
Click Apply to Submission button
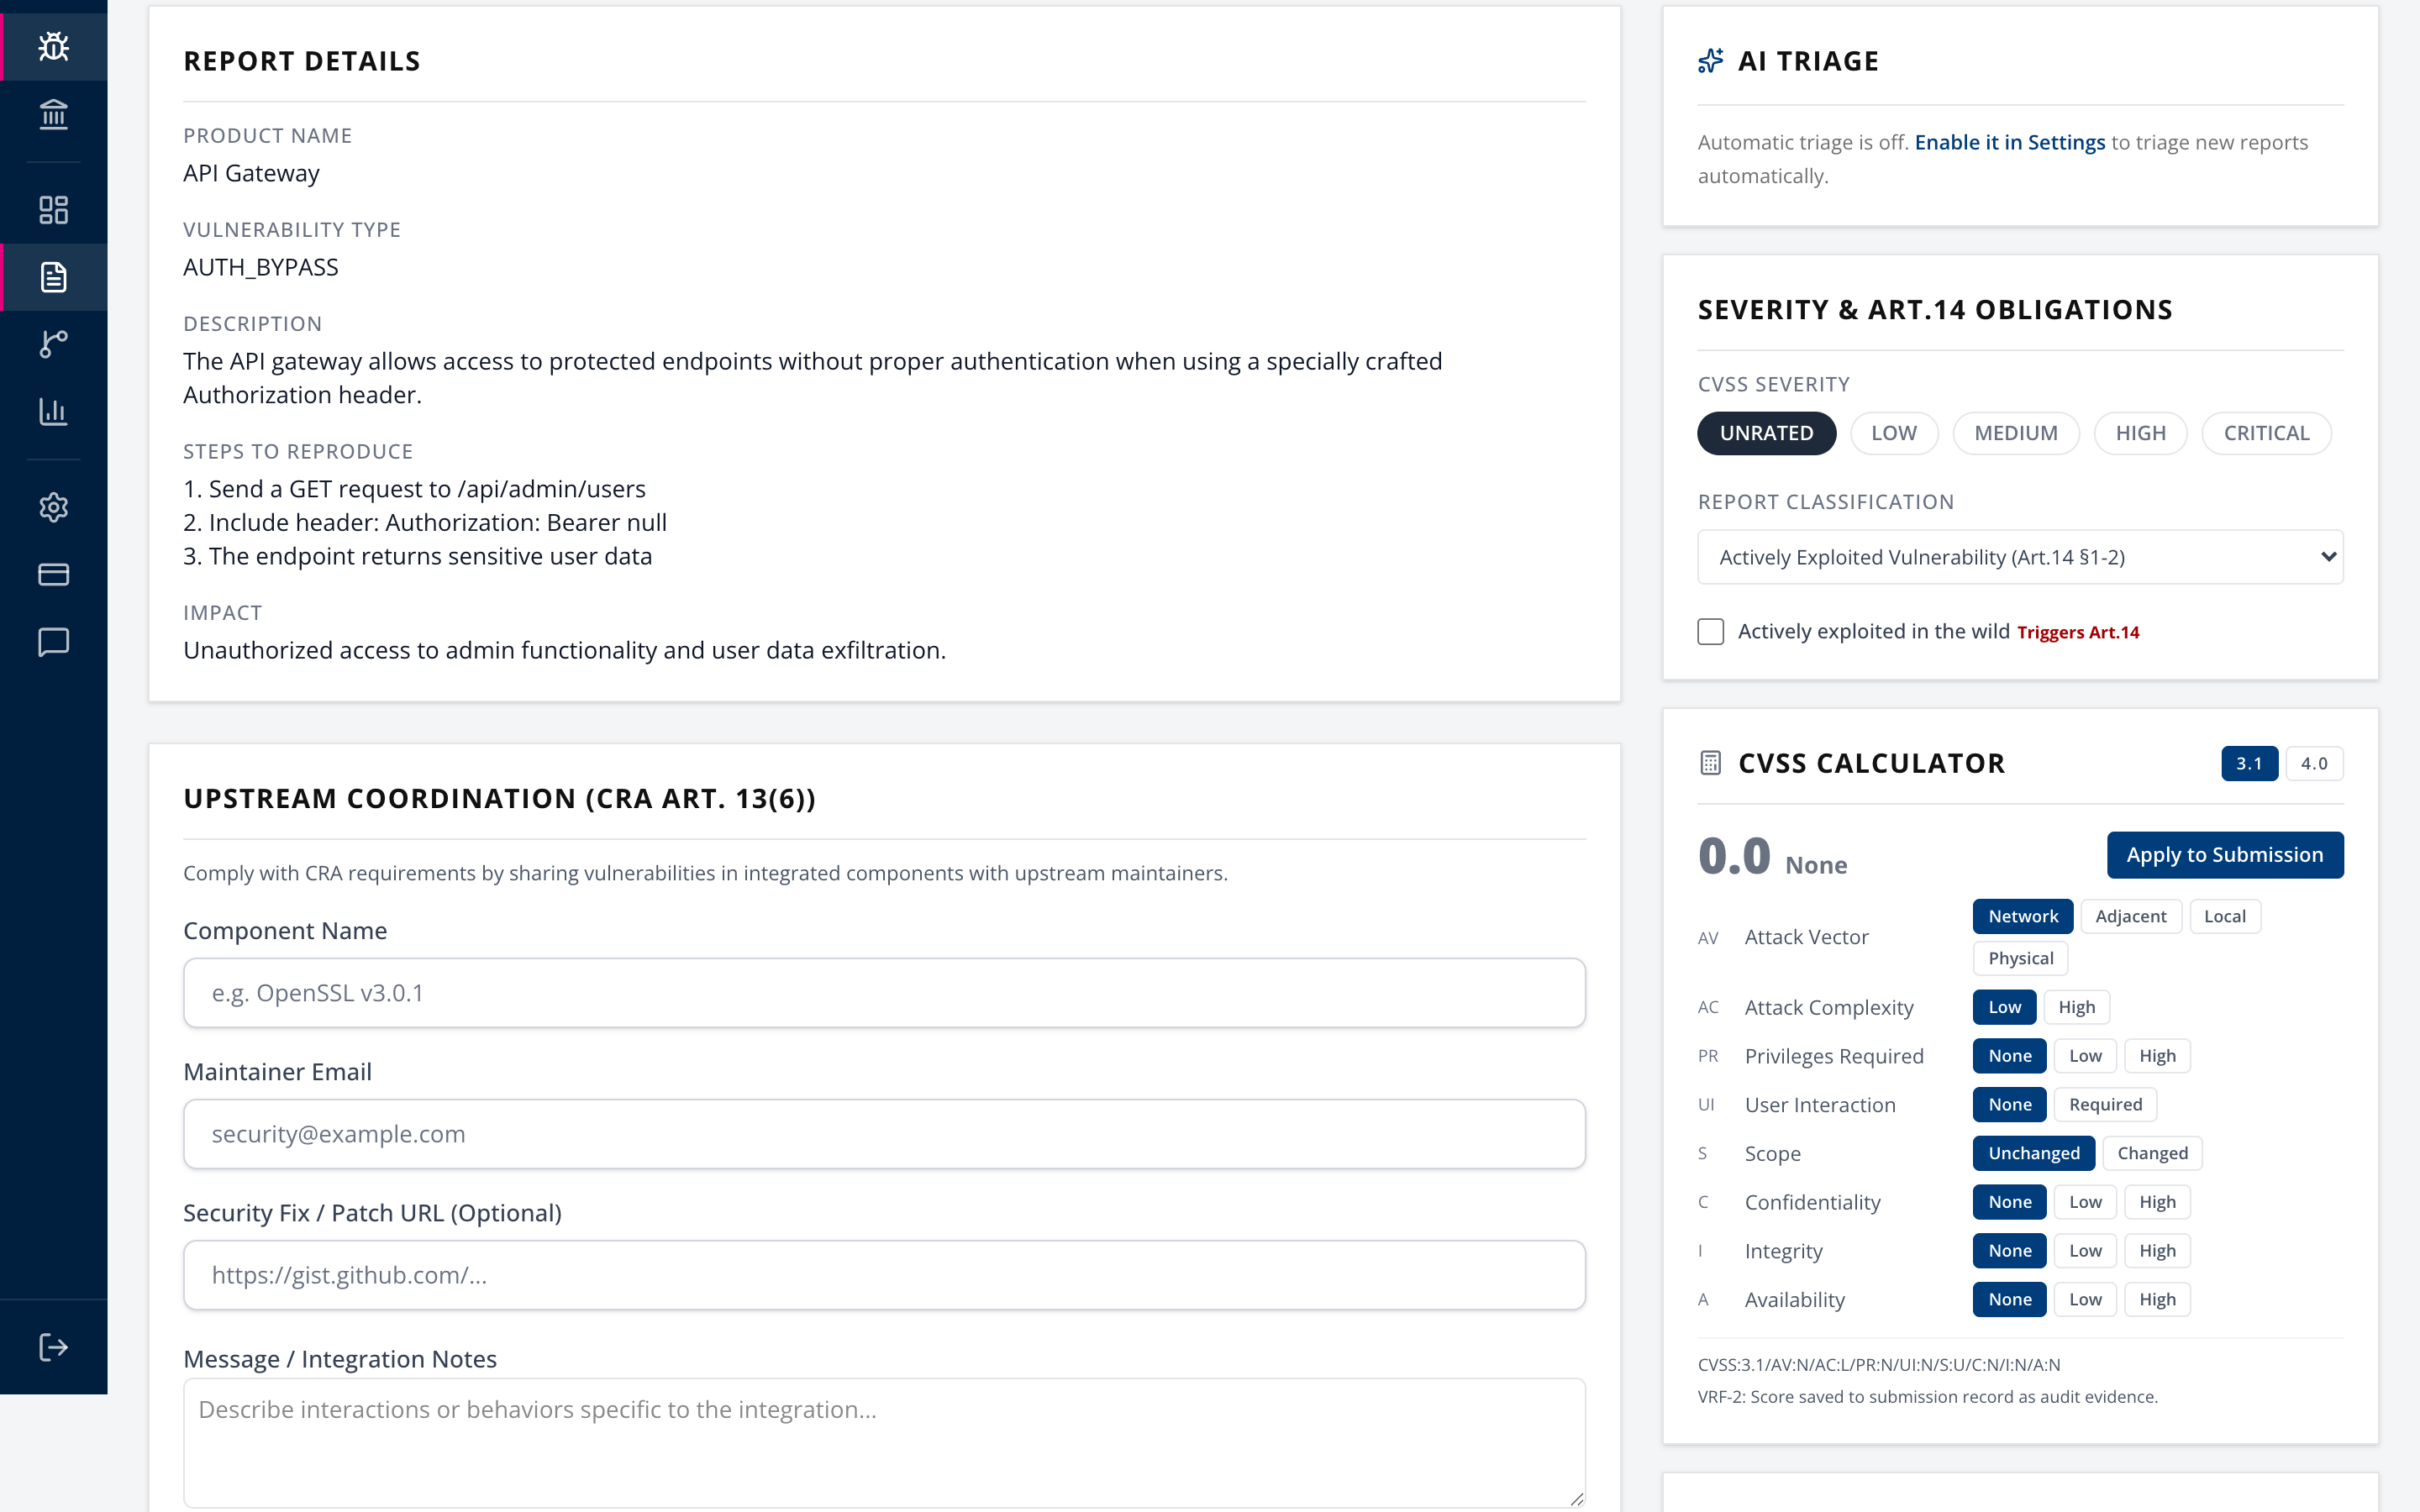coord(2224,855)
